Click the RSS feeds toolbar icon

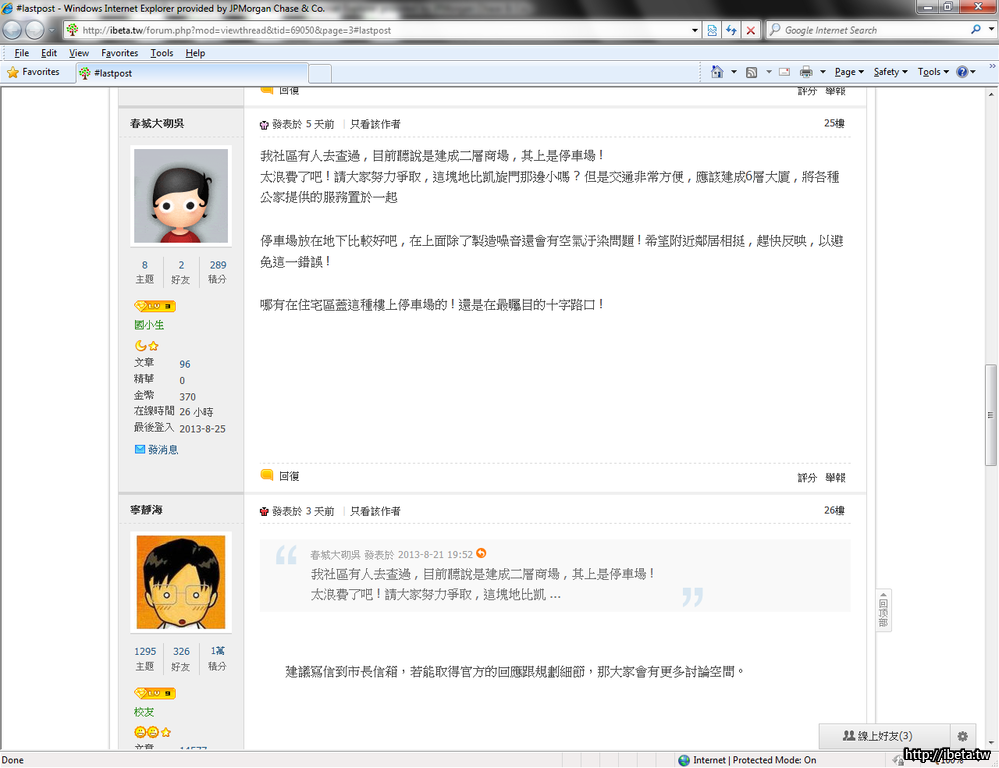pyautogui.click(x=751, y=72)
